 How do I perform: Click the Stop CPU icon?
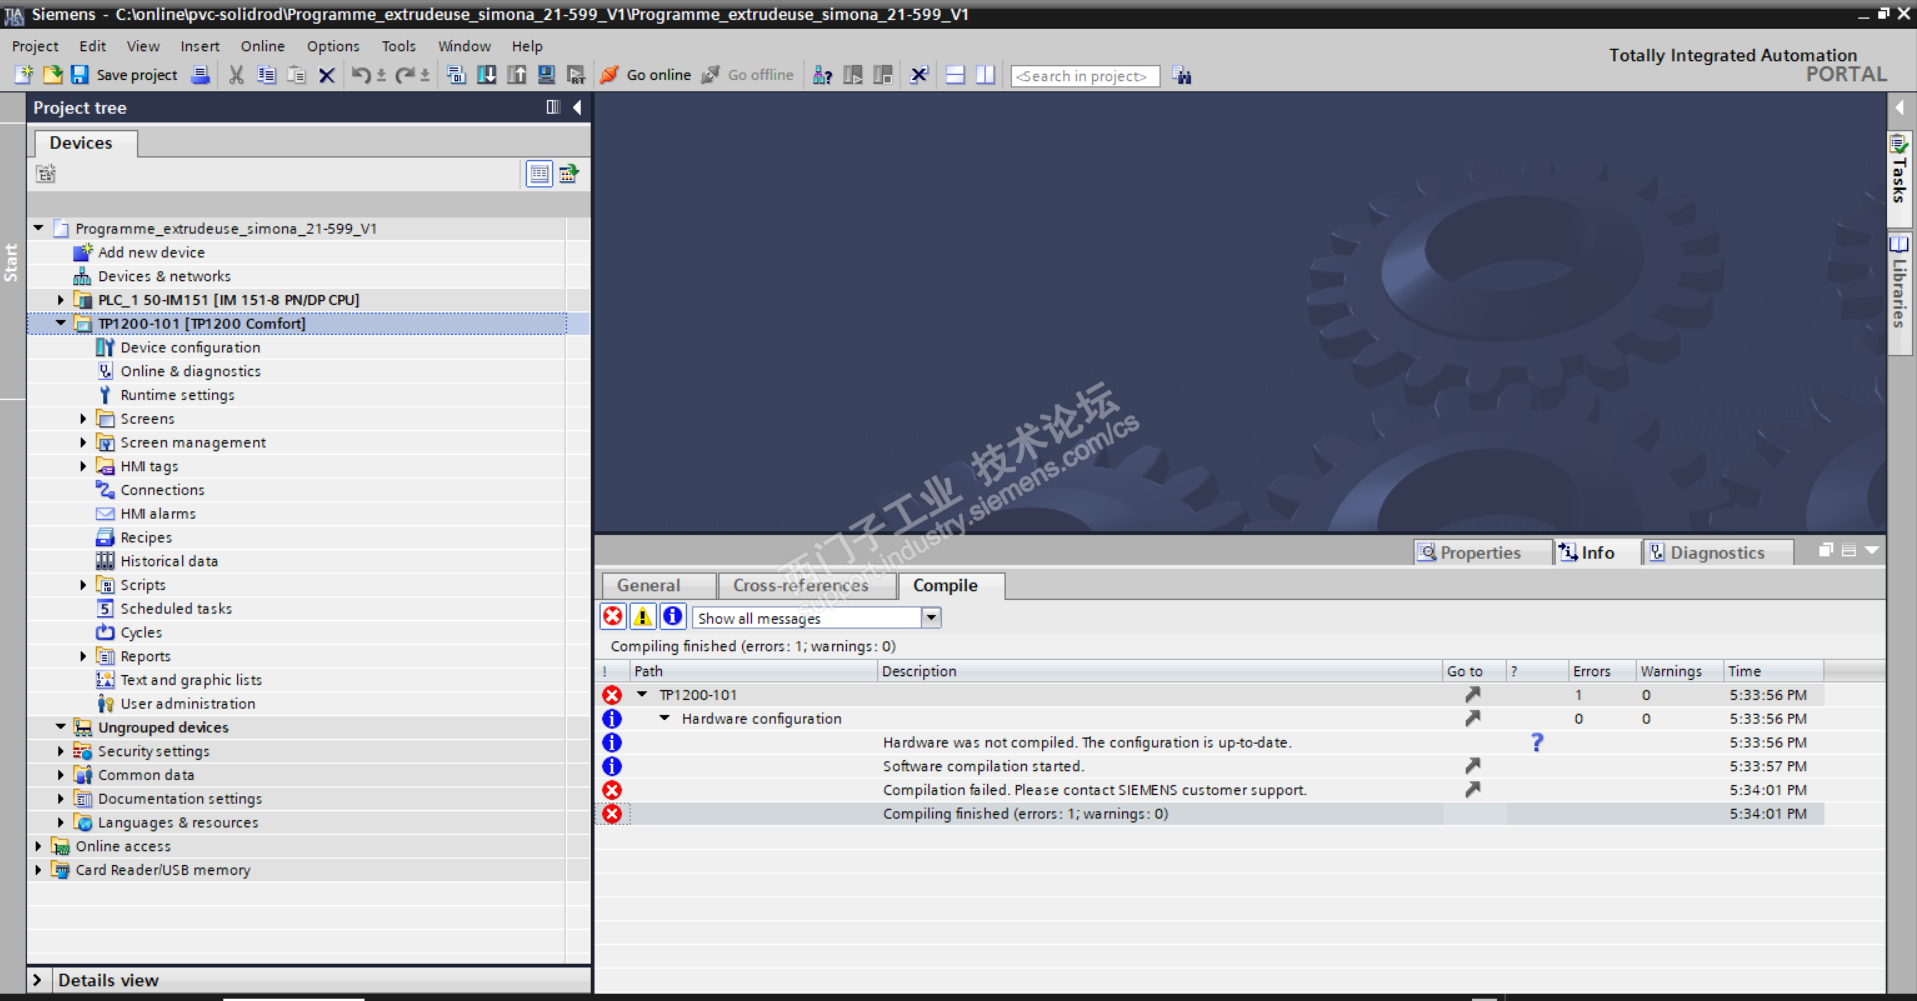pos(883,75)
